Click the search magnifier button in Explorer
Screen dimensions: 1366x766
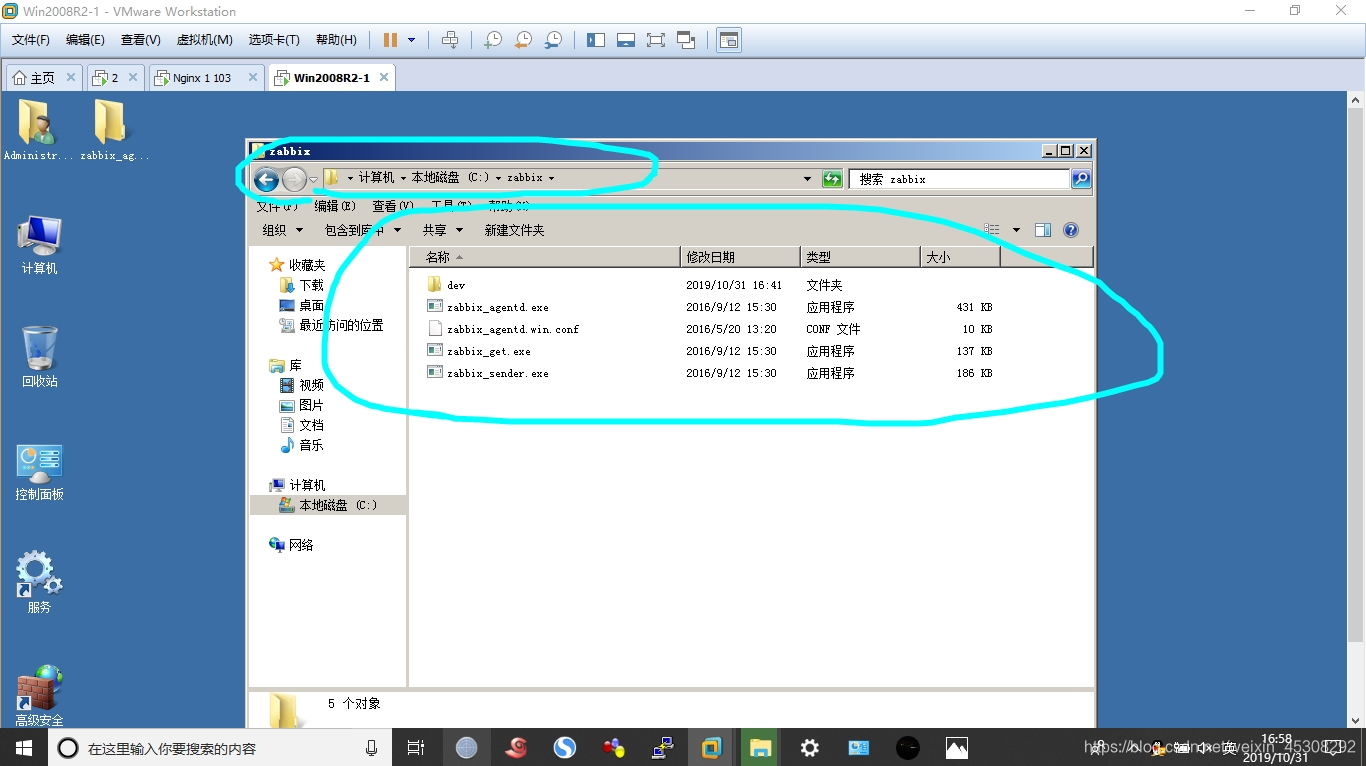pyautogui.click(x=1081, y=179)
